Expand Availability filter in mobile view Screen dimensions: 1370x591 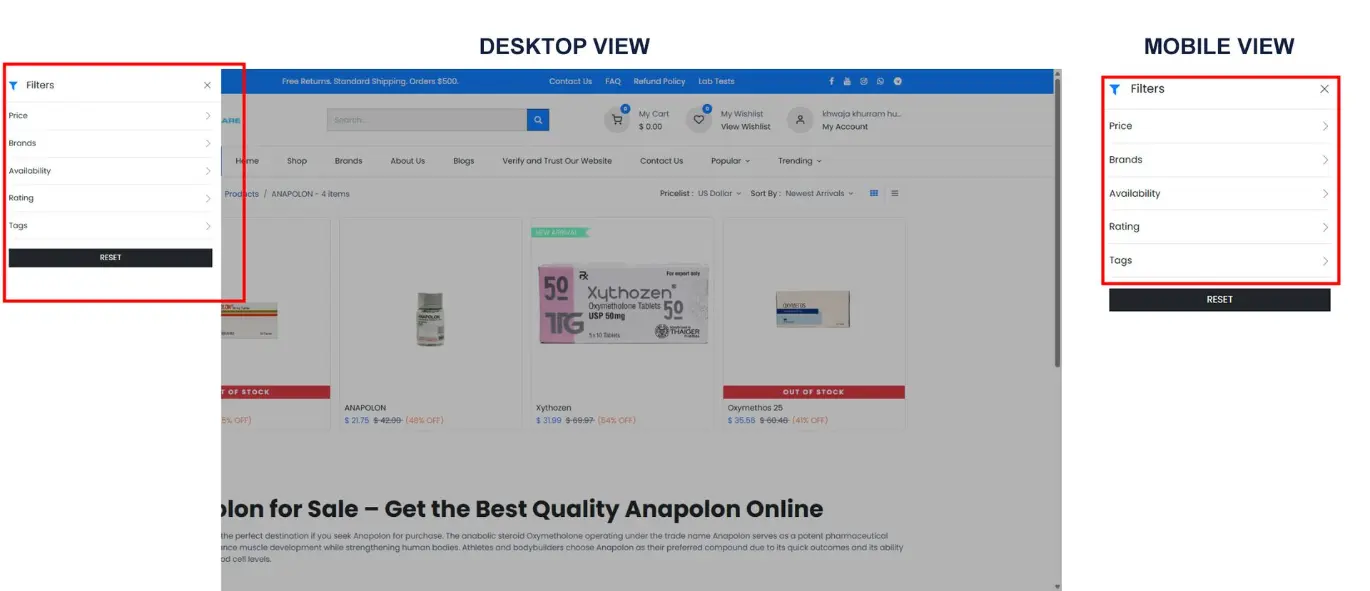coord(1219,194)
